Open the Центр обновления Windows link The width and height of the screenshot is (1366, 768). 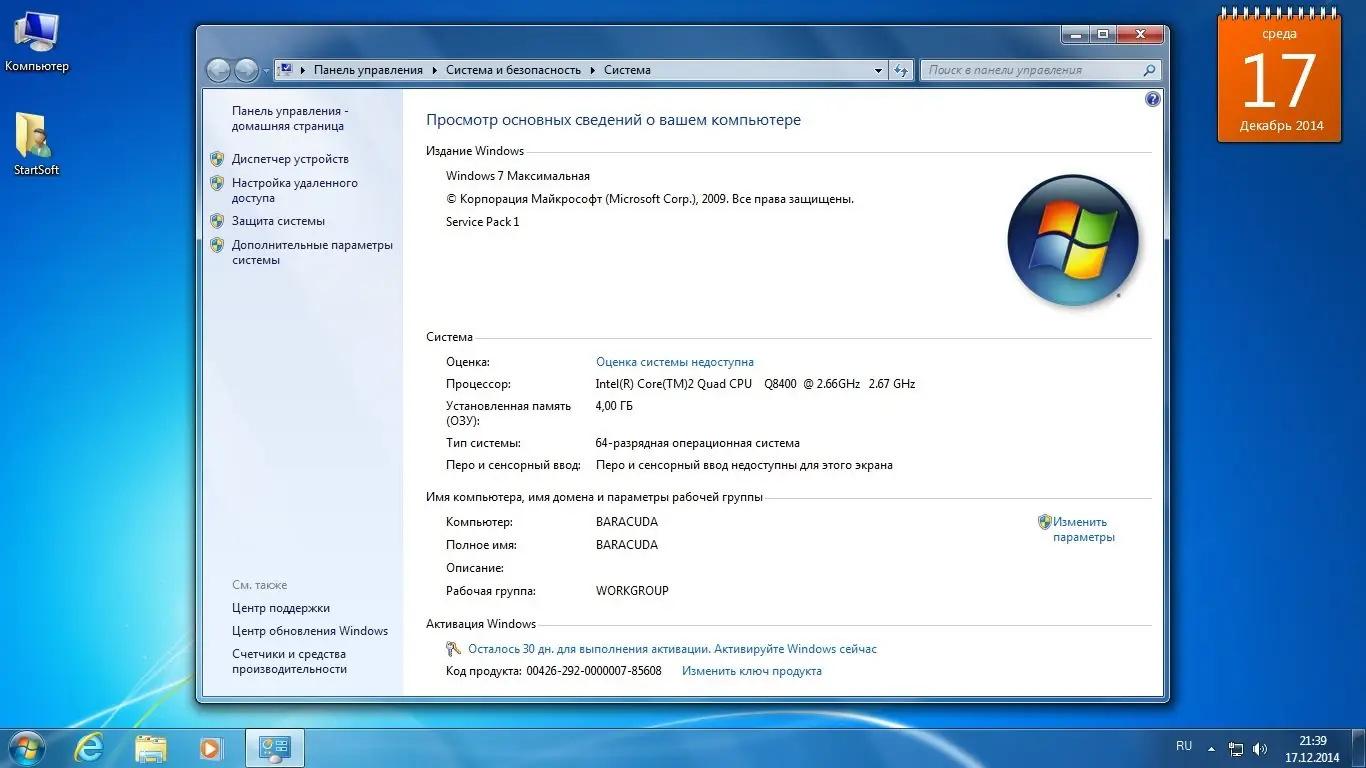click(310, 631)
